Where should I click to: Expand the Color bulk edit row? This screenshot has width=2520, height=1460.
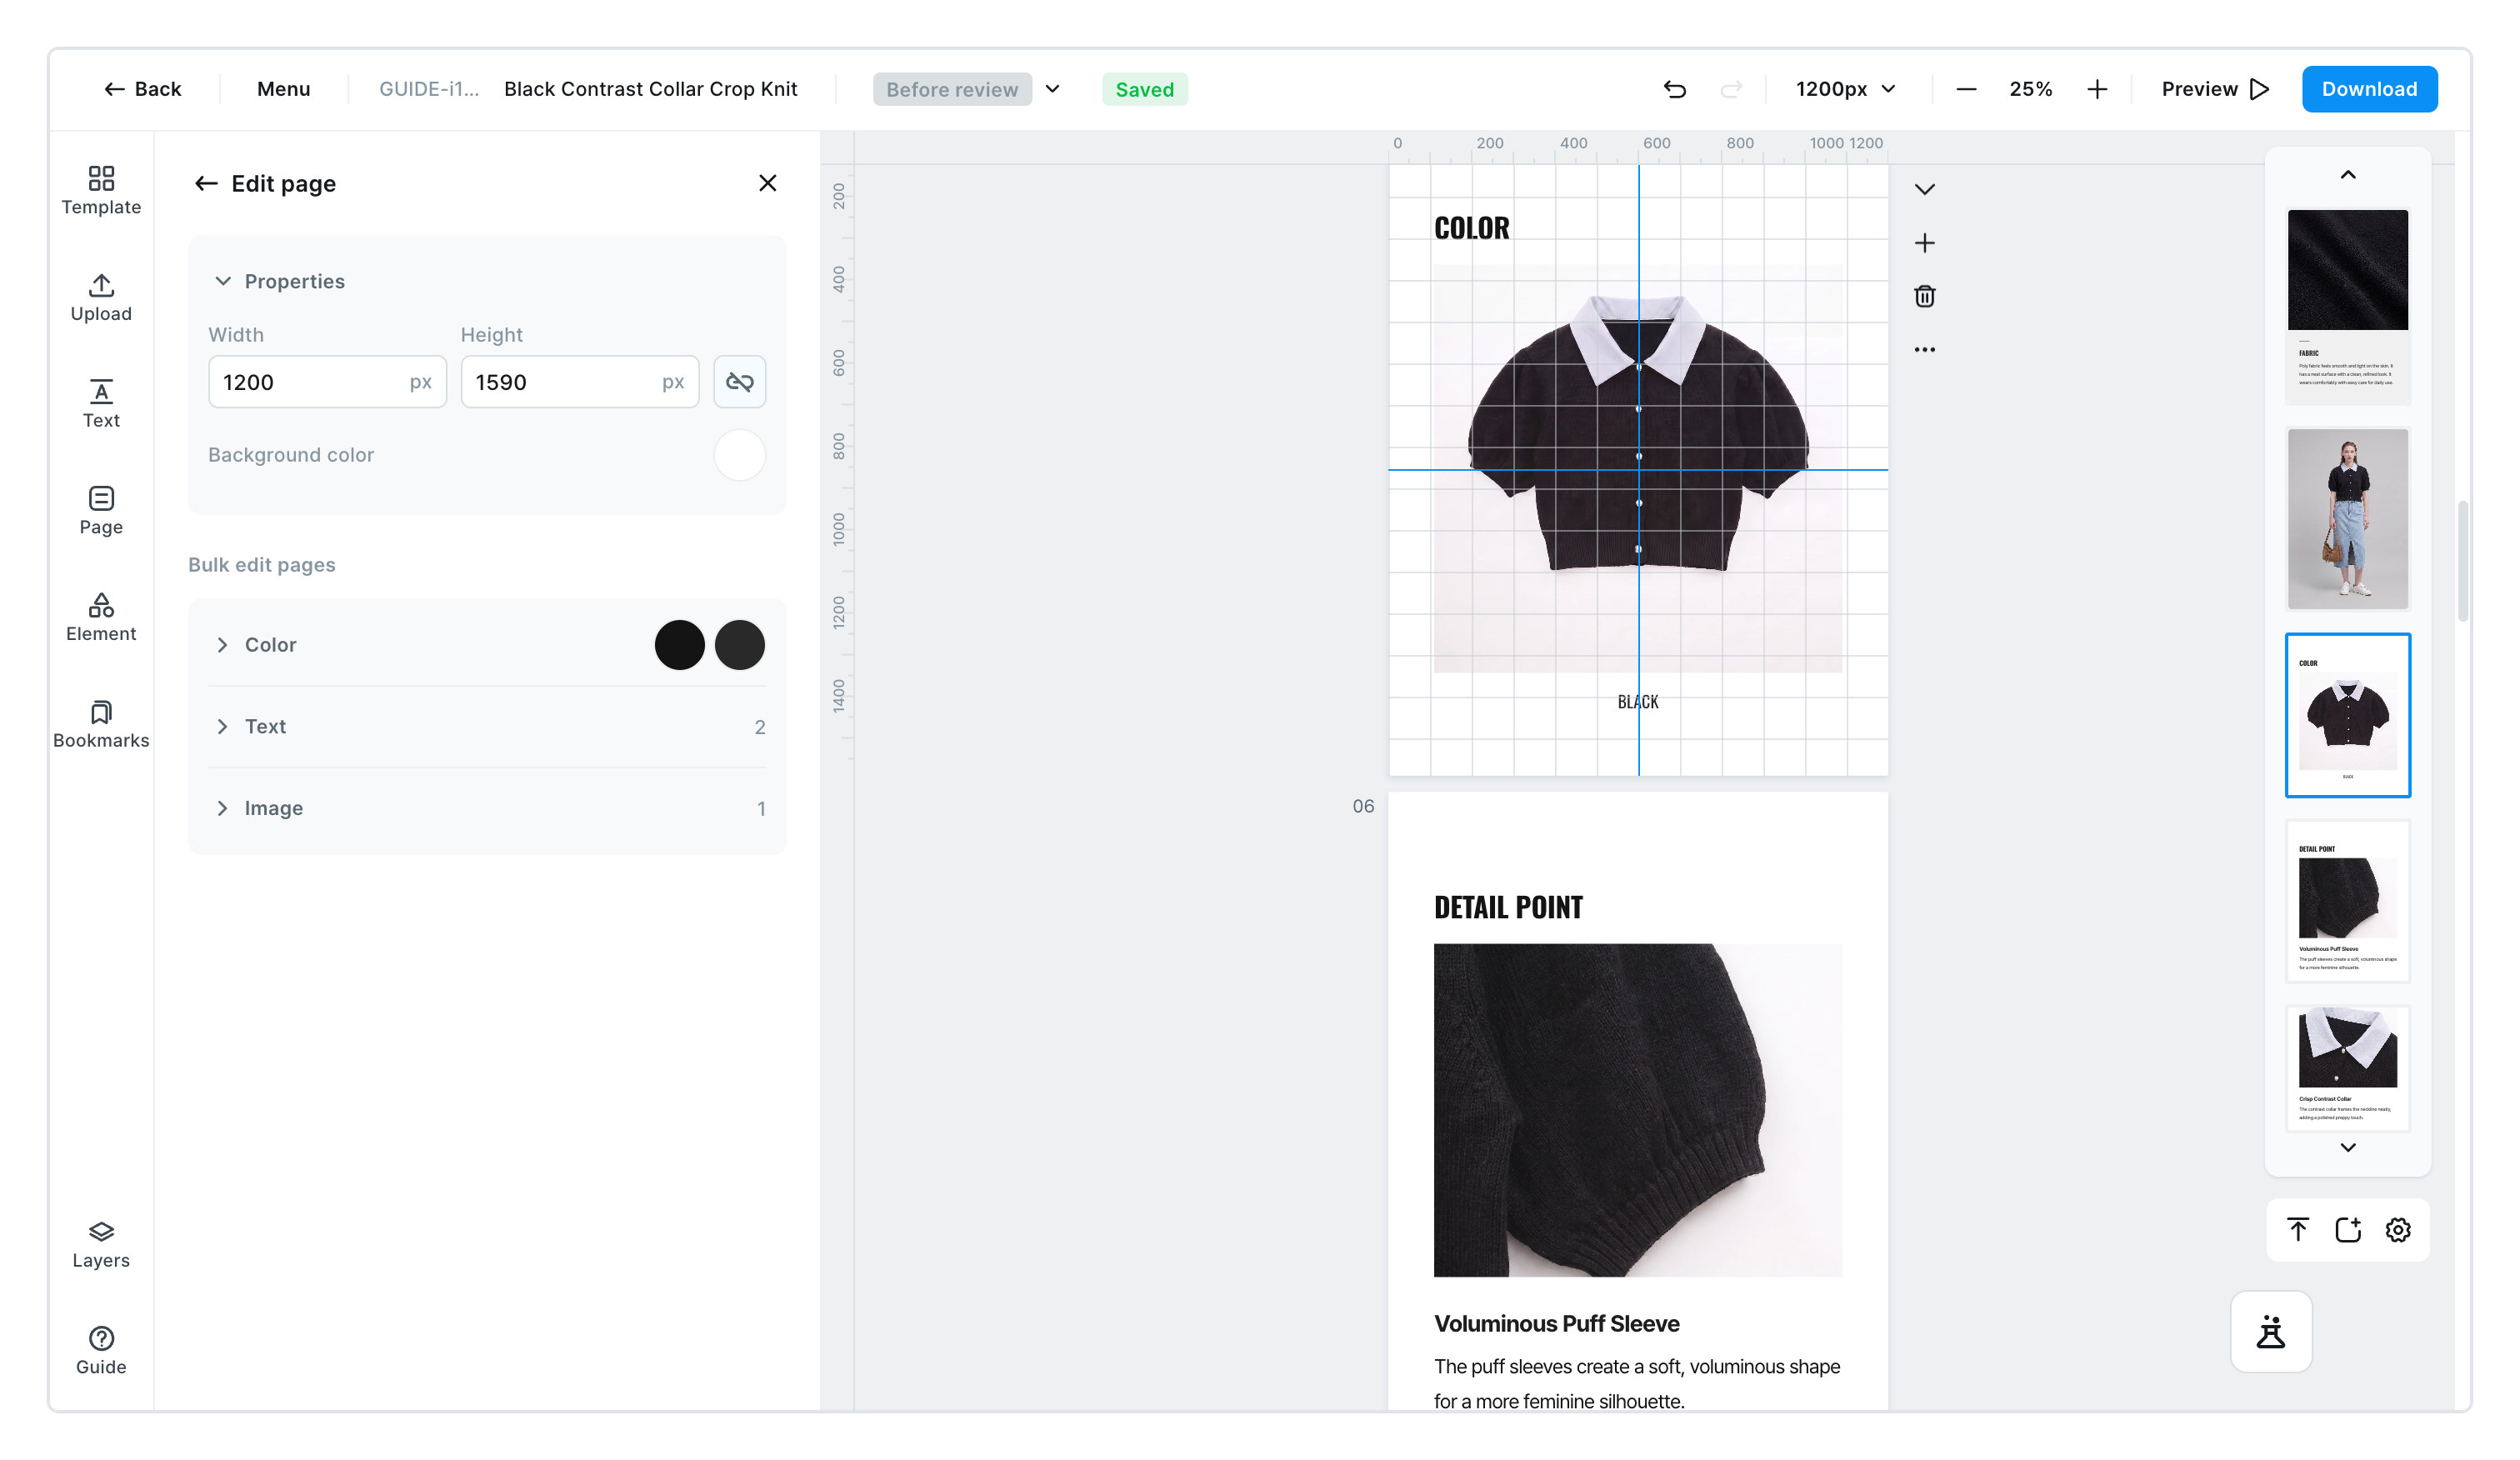coord(487,645)
